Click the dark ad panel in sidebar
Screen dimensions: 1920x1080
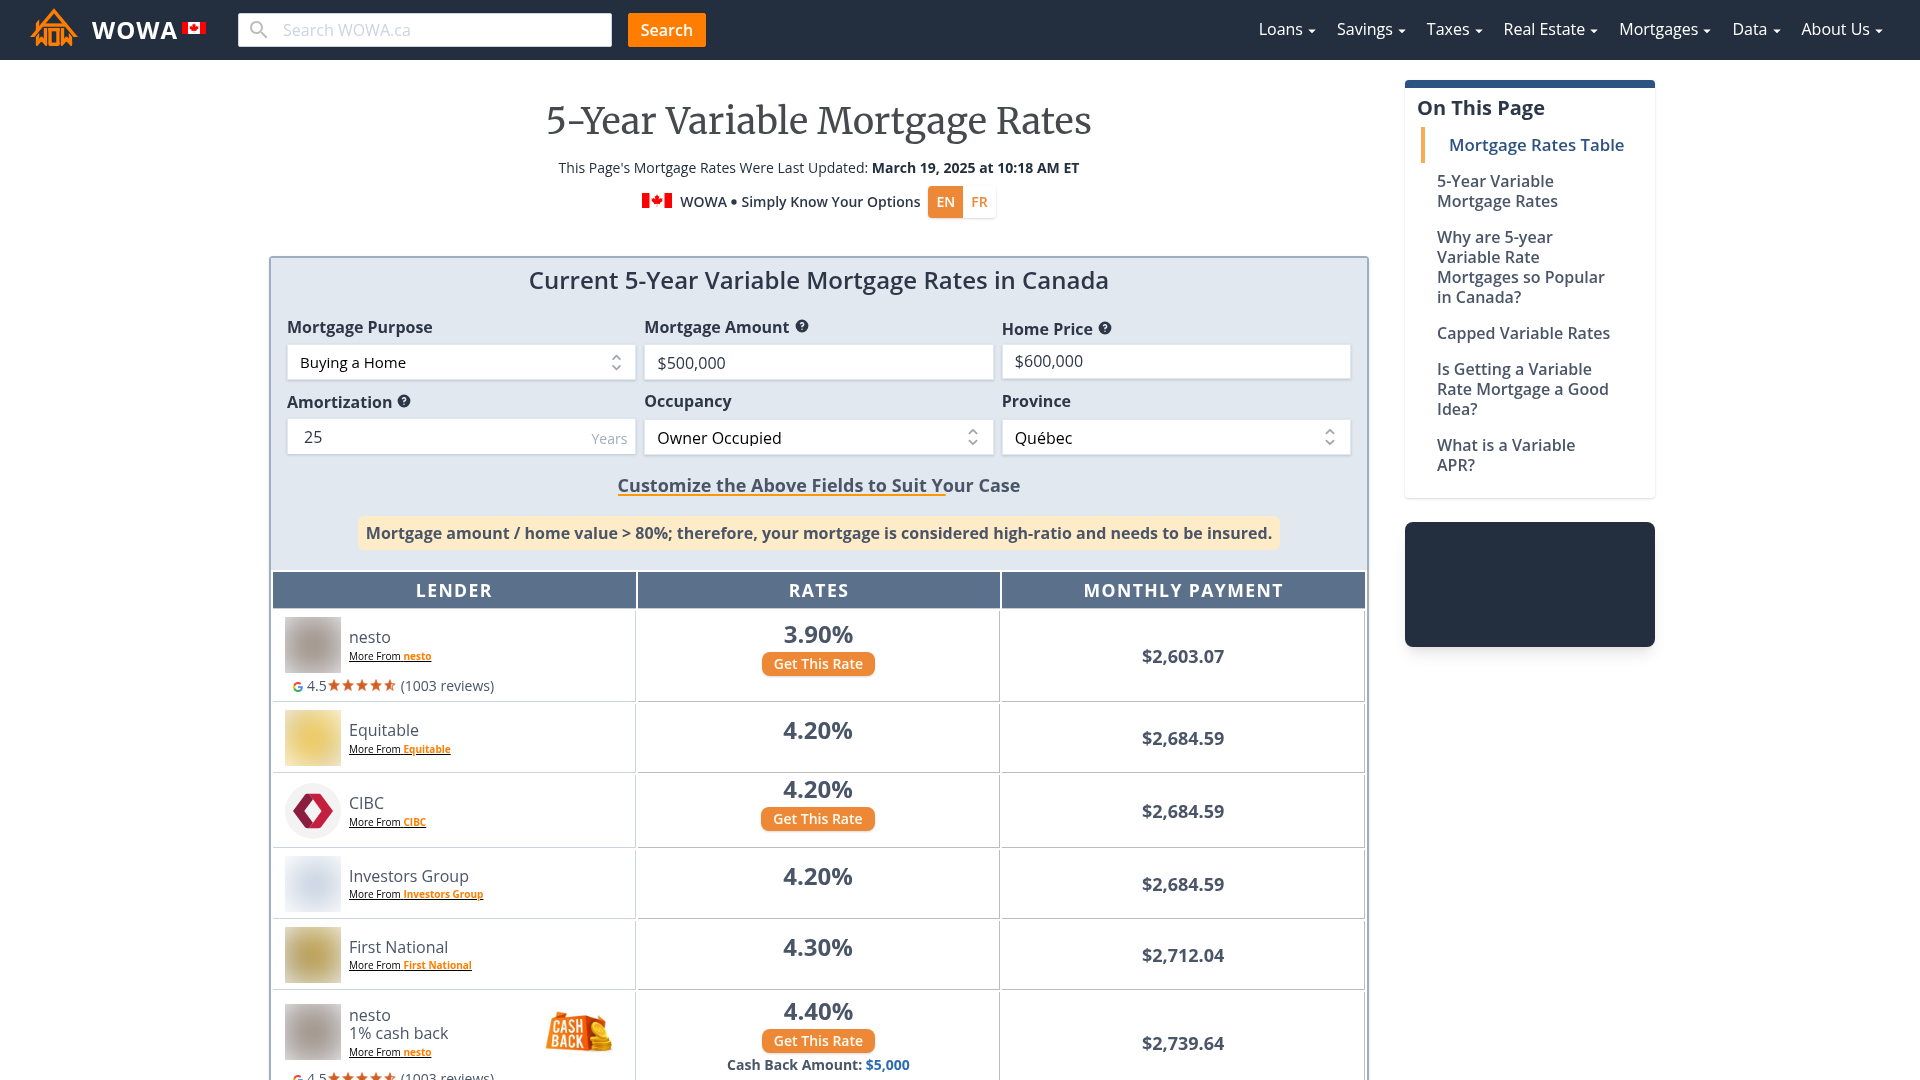[1530, 585]
